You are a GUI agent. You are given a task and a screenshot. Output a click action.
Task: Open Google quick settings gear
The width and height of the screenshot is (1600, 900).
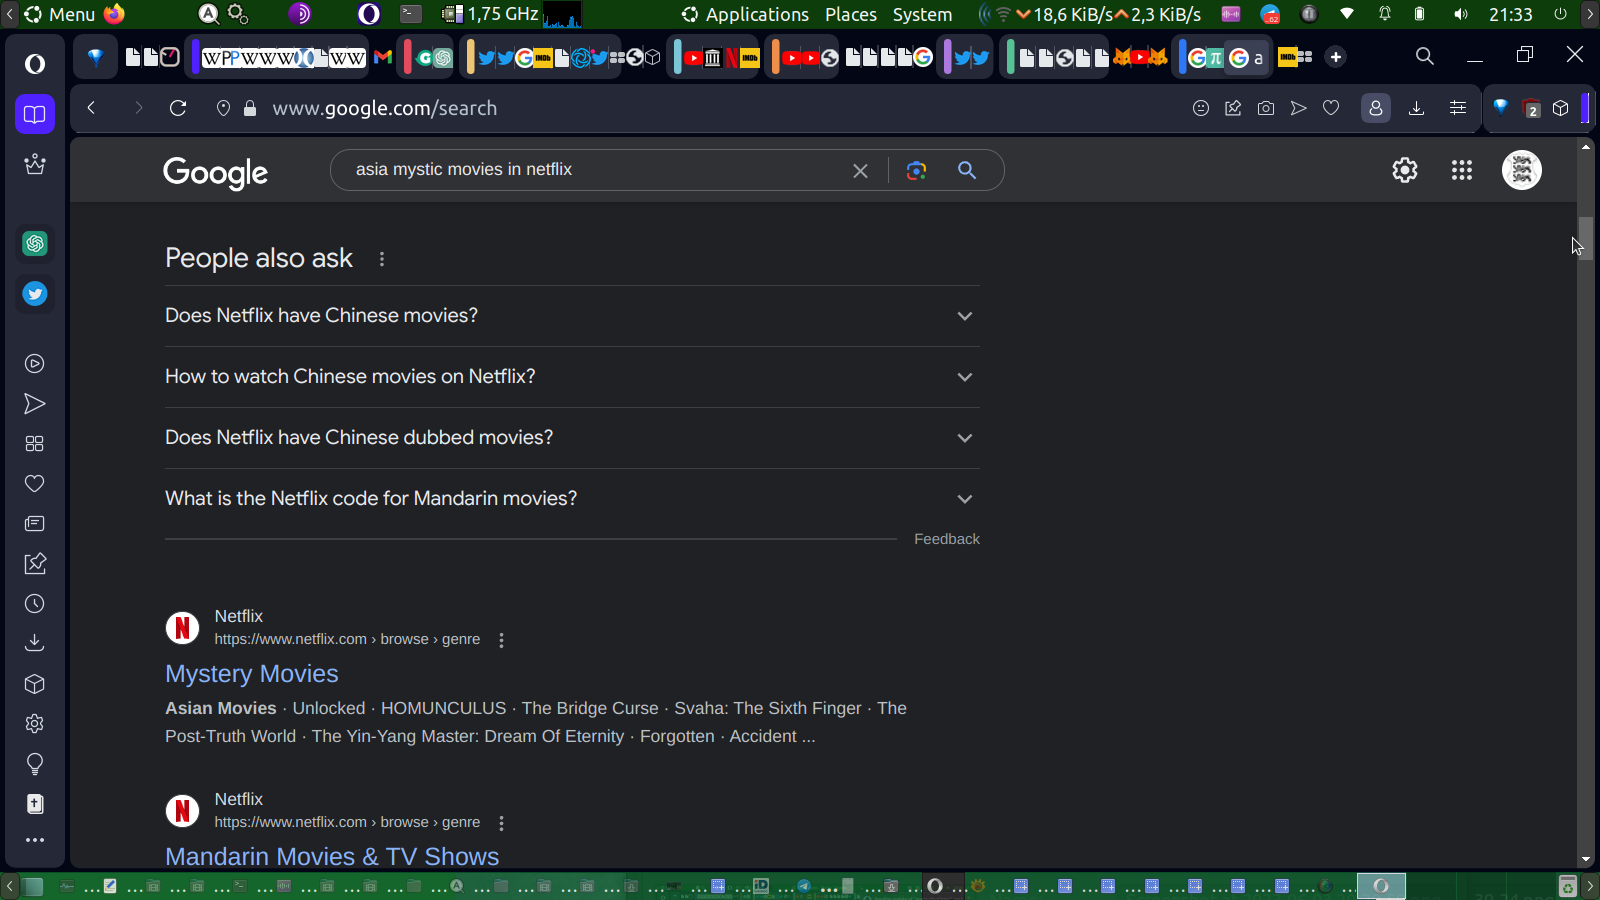1405,170
